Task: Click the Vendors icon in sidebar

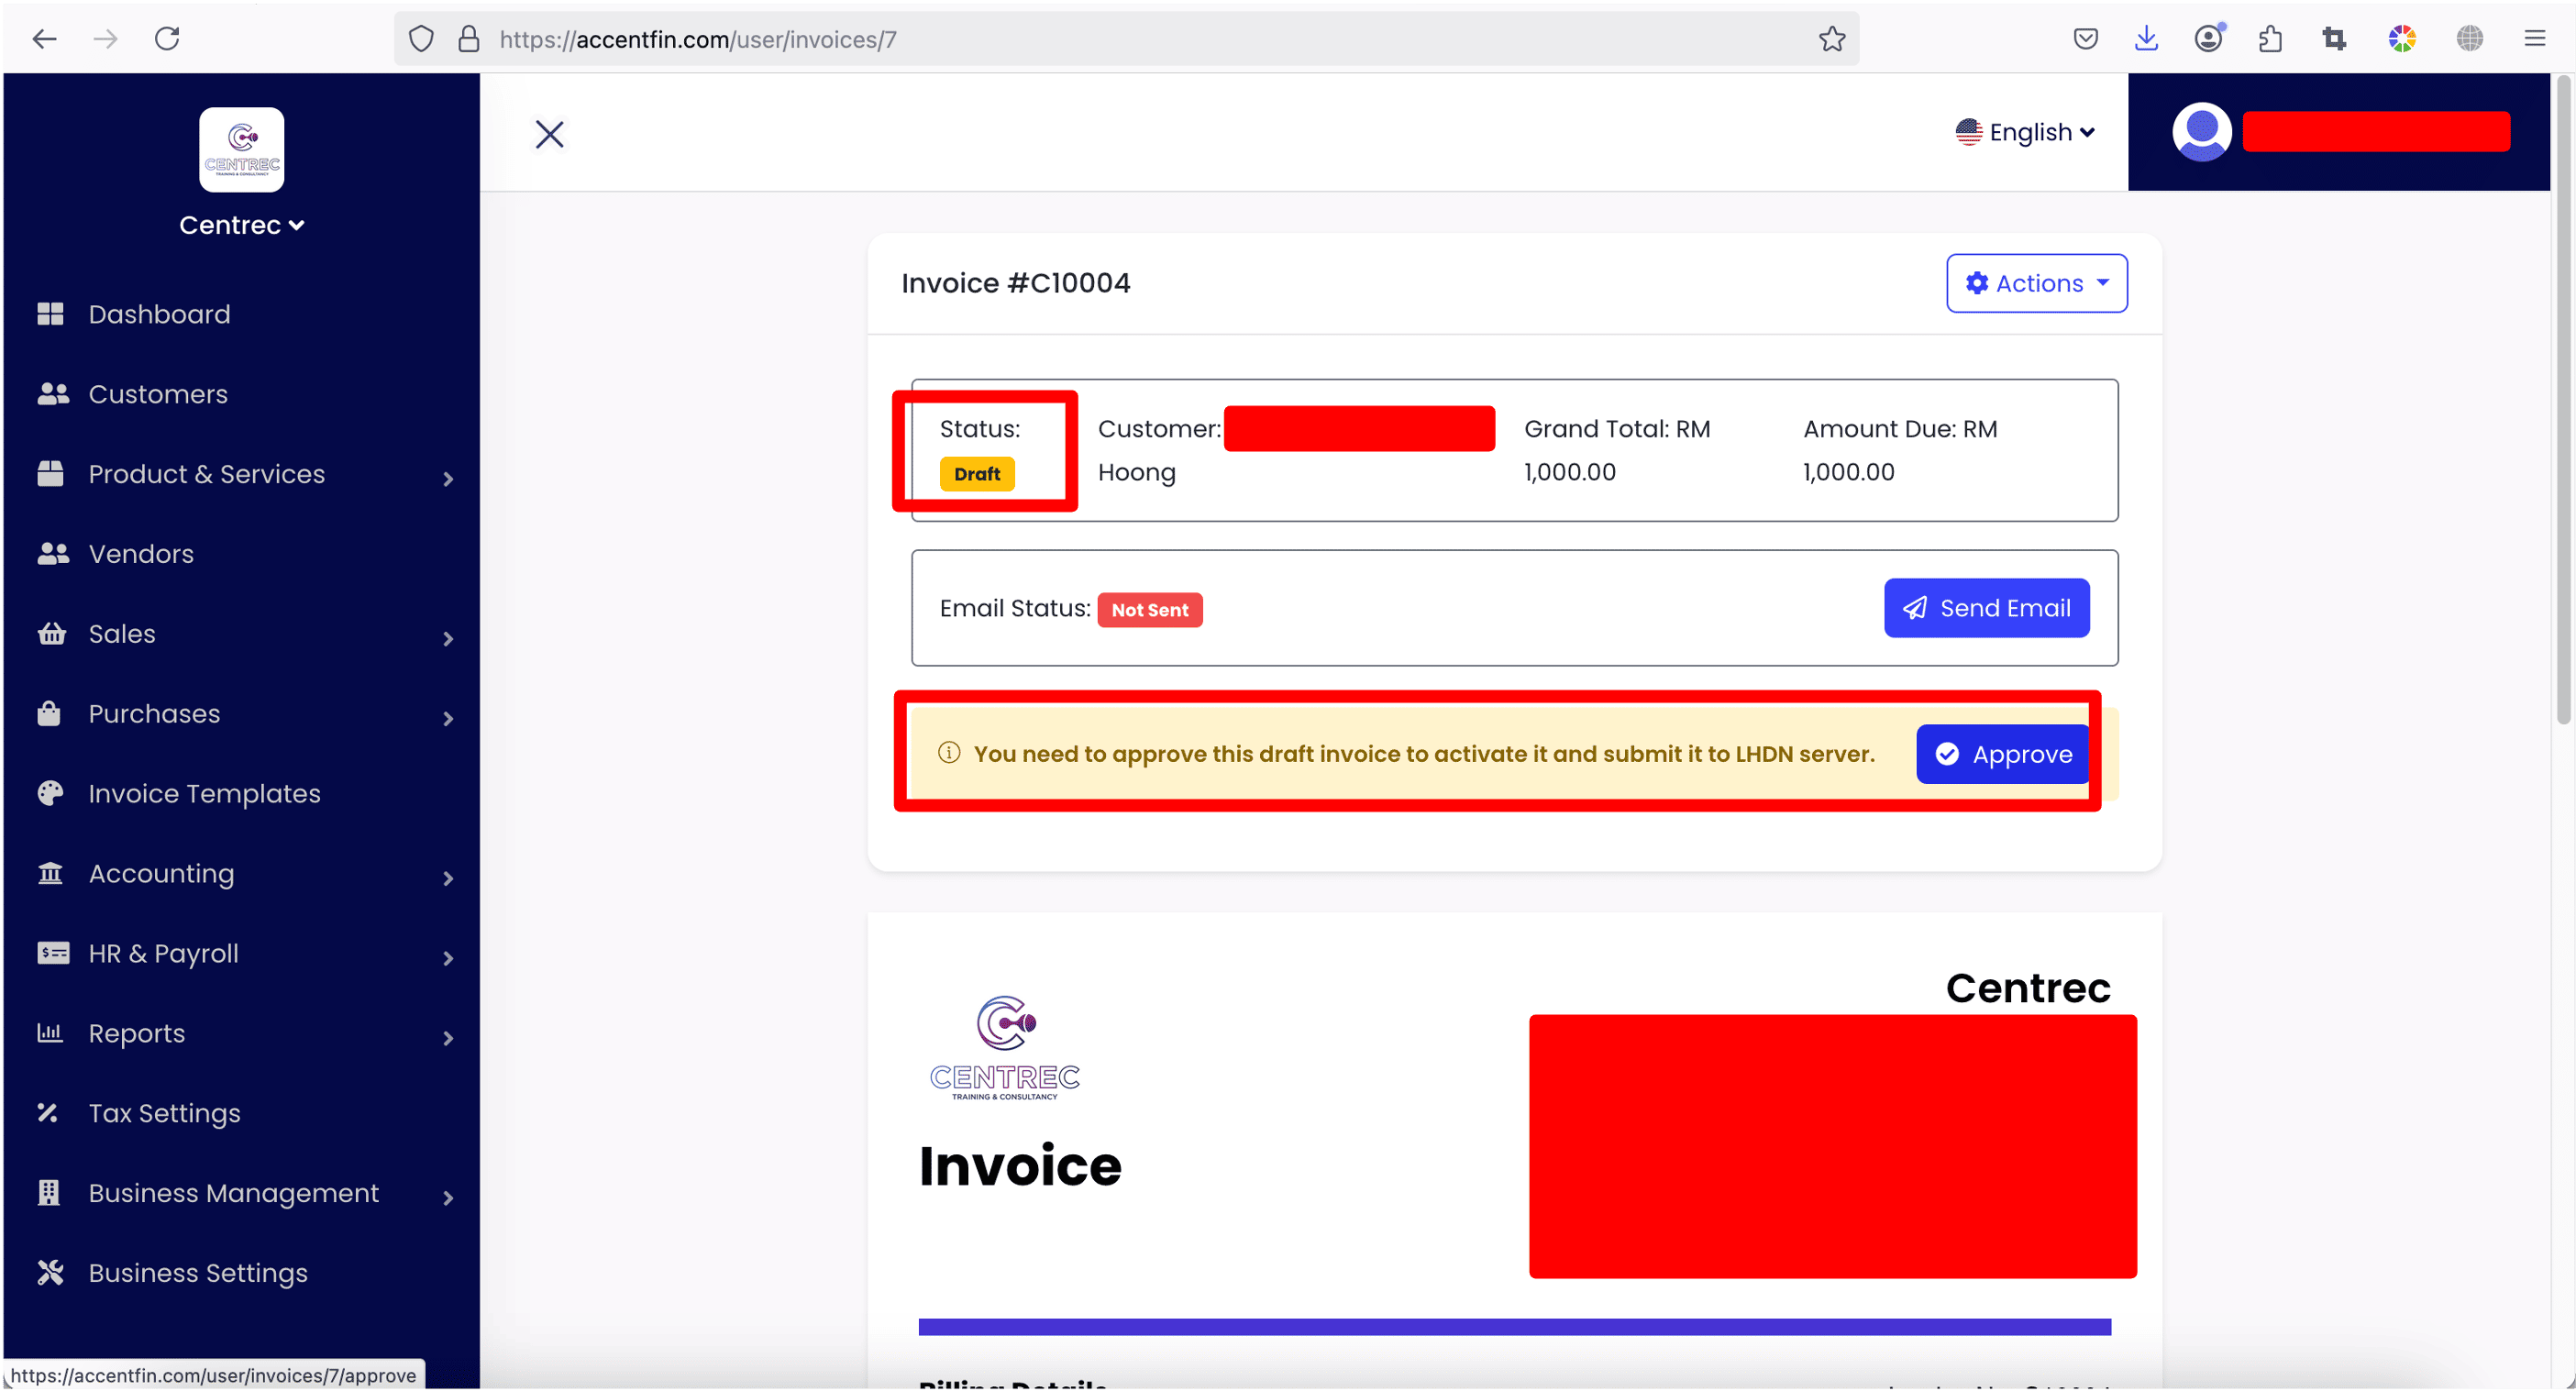Action: click(51, 553)
